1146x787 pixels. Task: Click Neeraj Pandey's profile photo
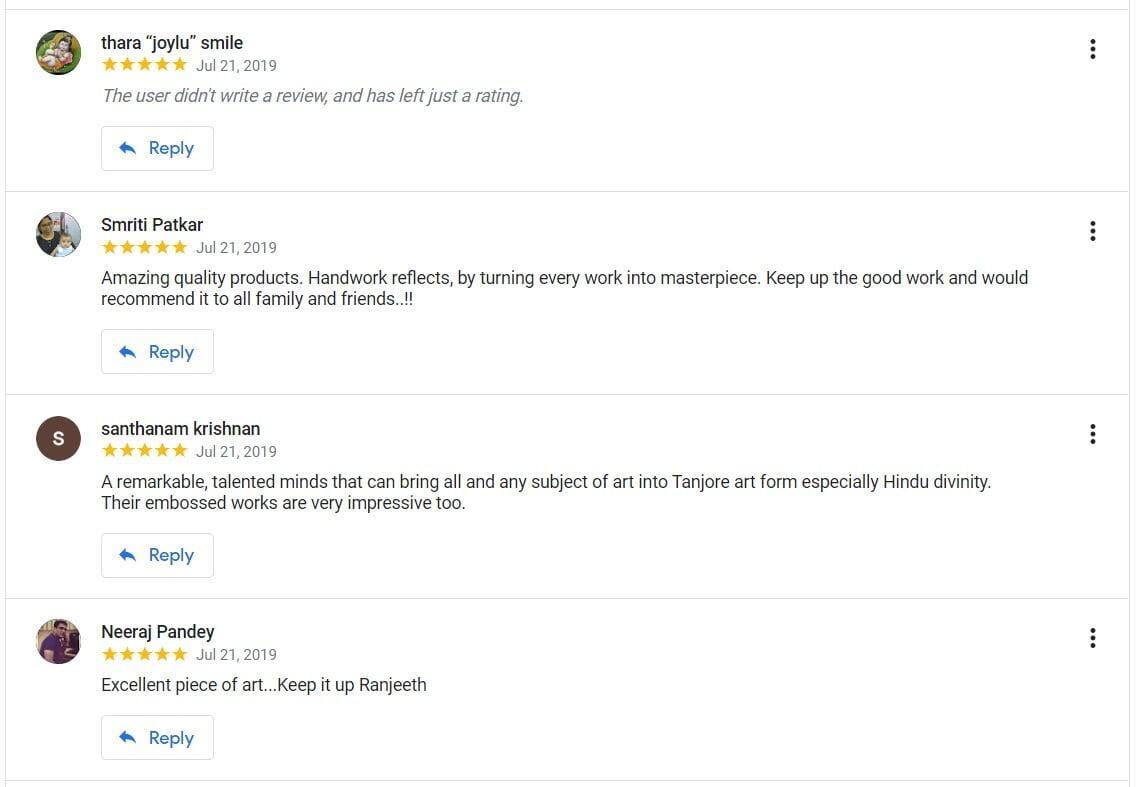[x=58, y=641]
